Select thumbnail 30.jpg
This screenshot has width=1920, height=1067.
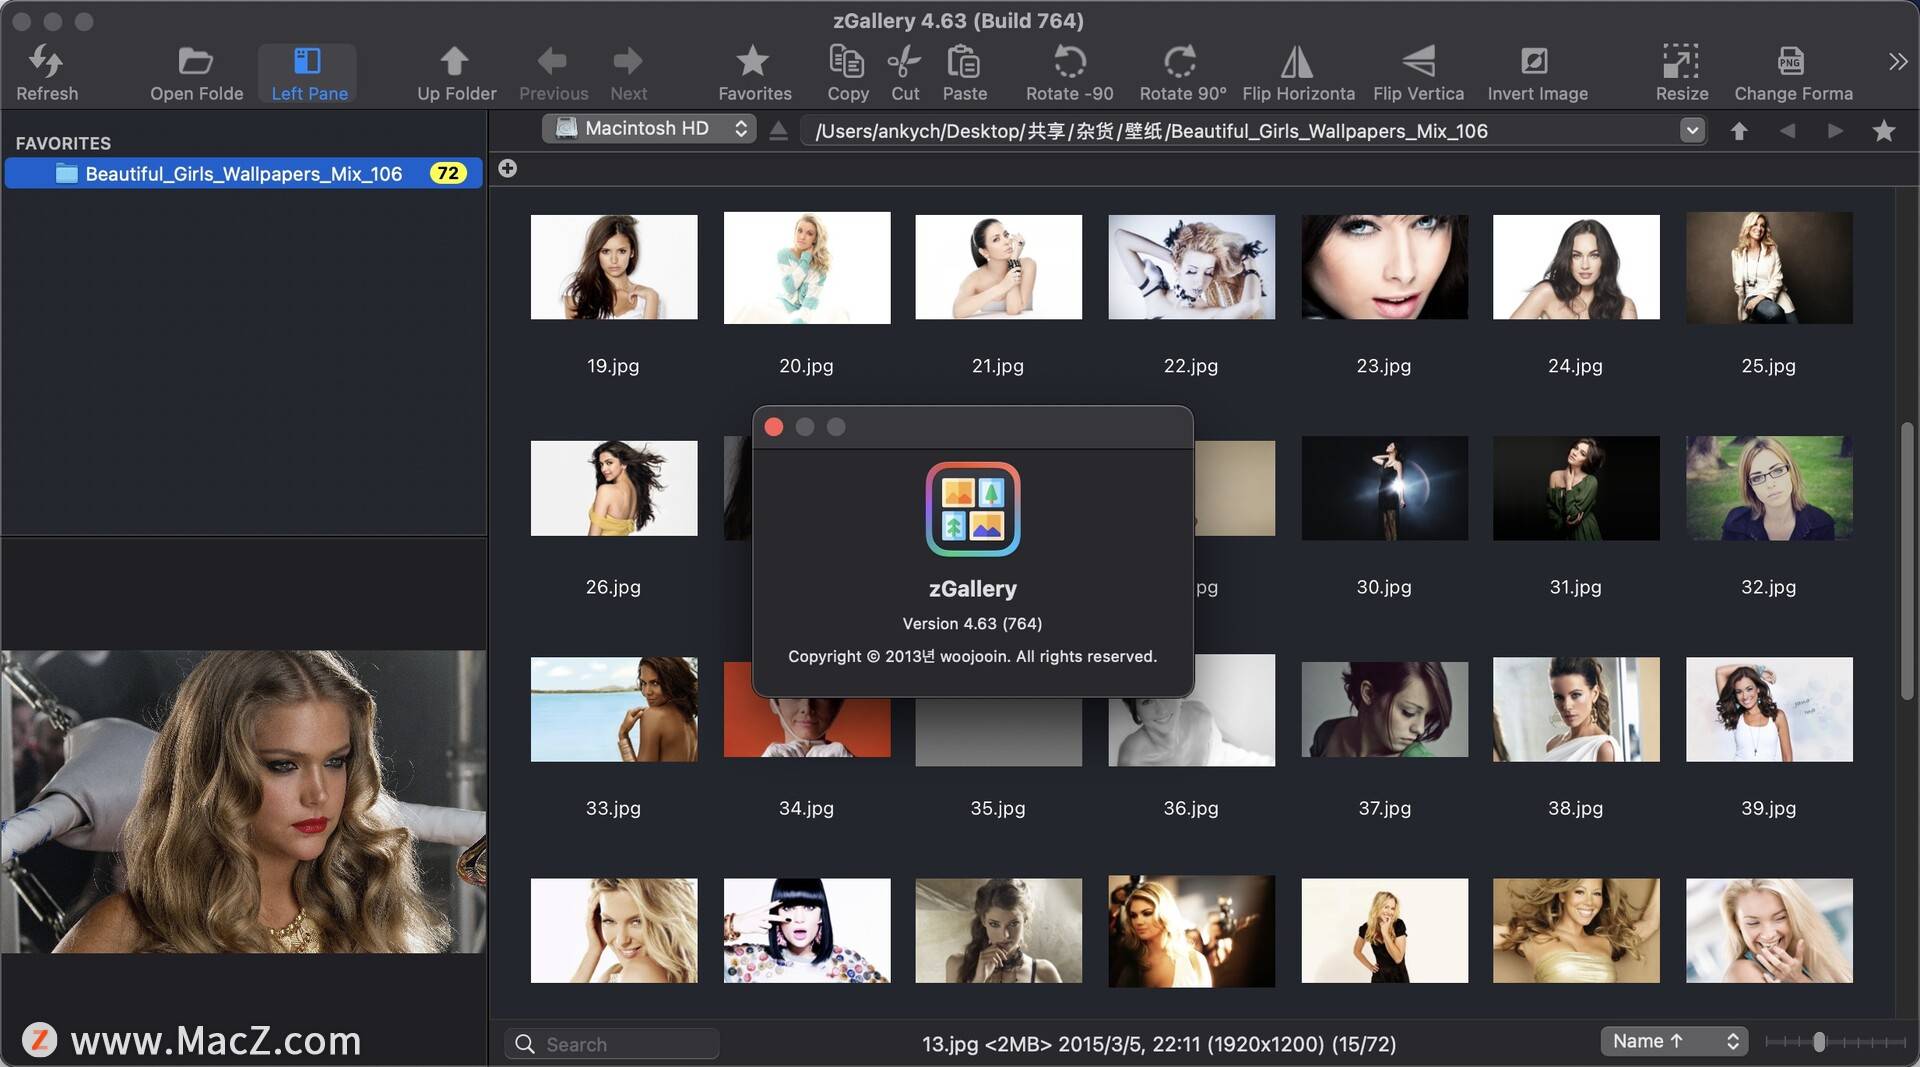coord(1385,488)
